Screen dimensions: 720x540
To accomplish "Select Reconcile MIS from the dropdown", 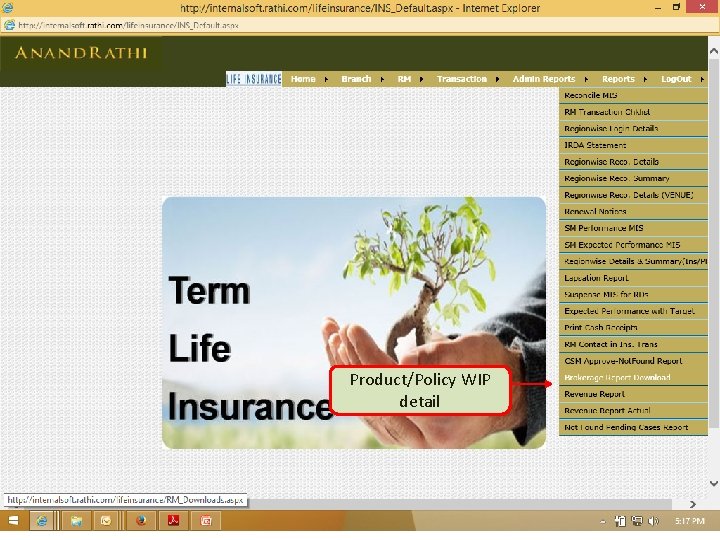I will tap(633, 96).
